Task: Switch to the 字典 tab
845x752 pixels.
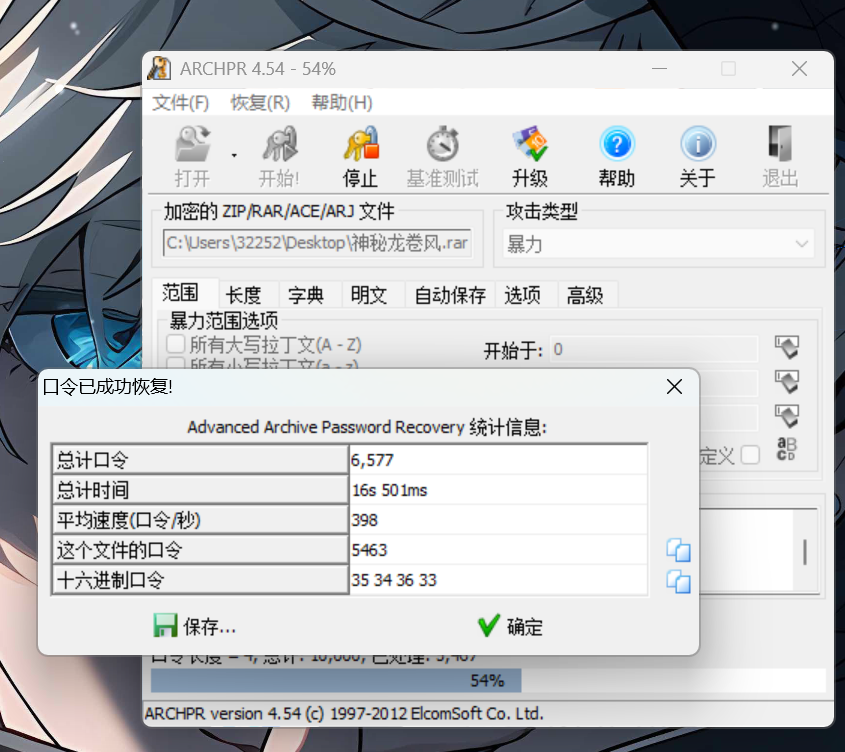Action: 306,295
